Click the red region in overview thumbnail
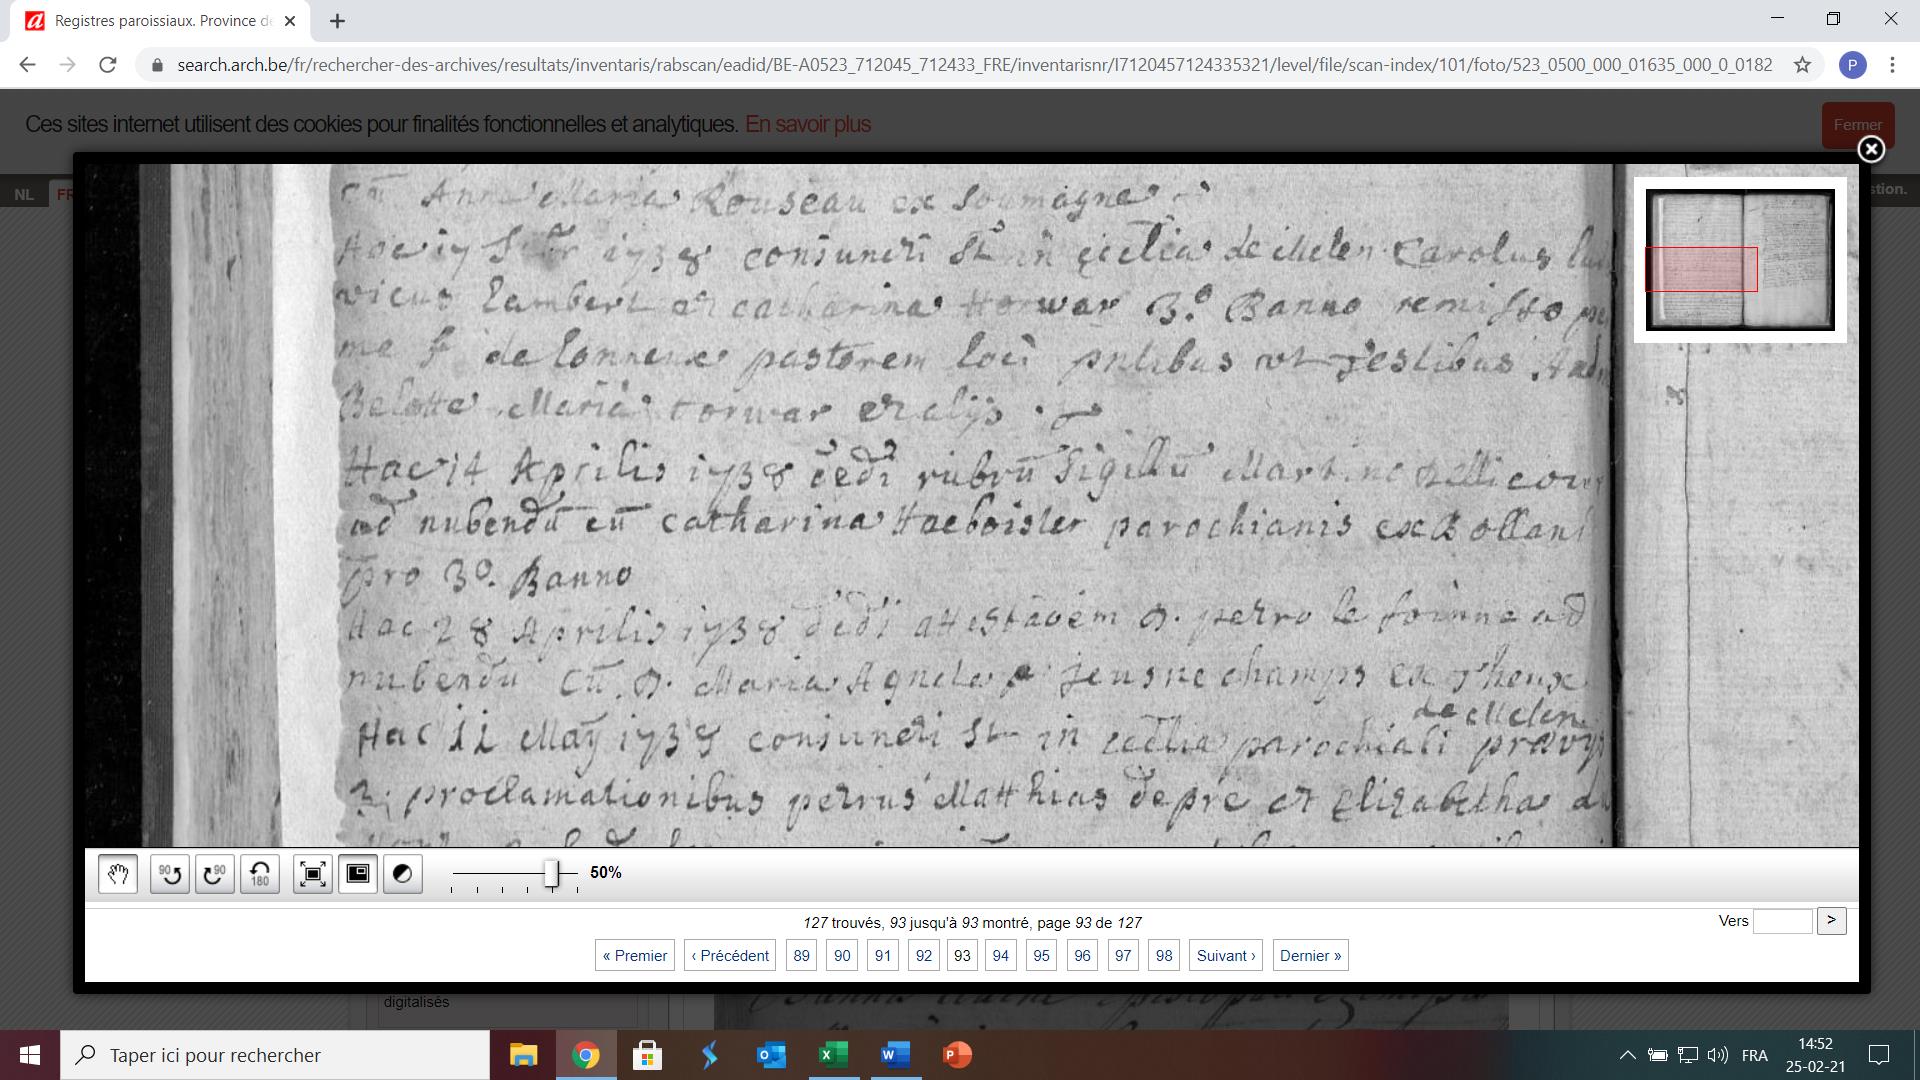This screenshot has height=1080, width=1920. [x=1701, y=270]
